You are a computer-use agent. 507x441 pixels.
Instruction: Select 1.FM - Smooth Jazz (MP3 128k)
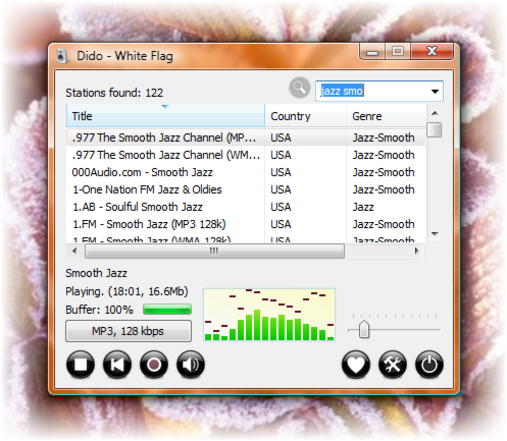246,224
